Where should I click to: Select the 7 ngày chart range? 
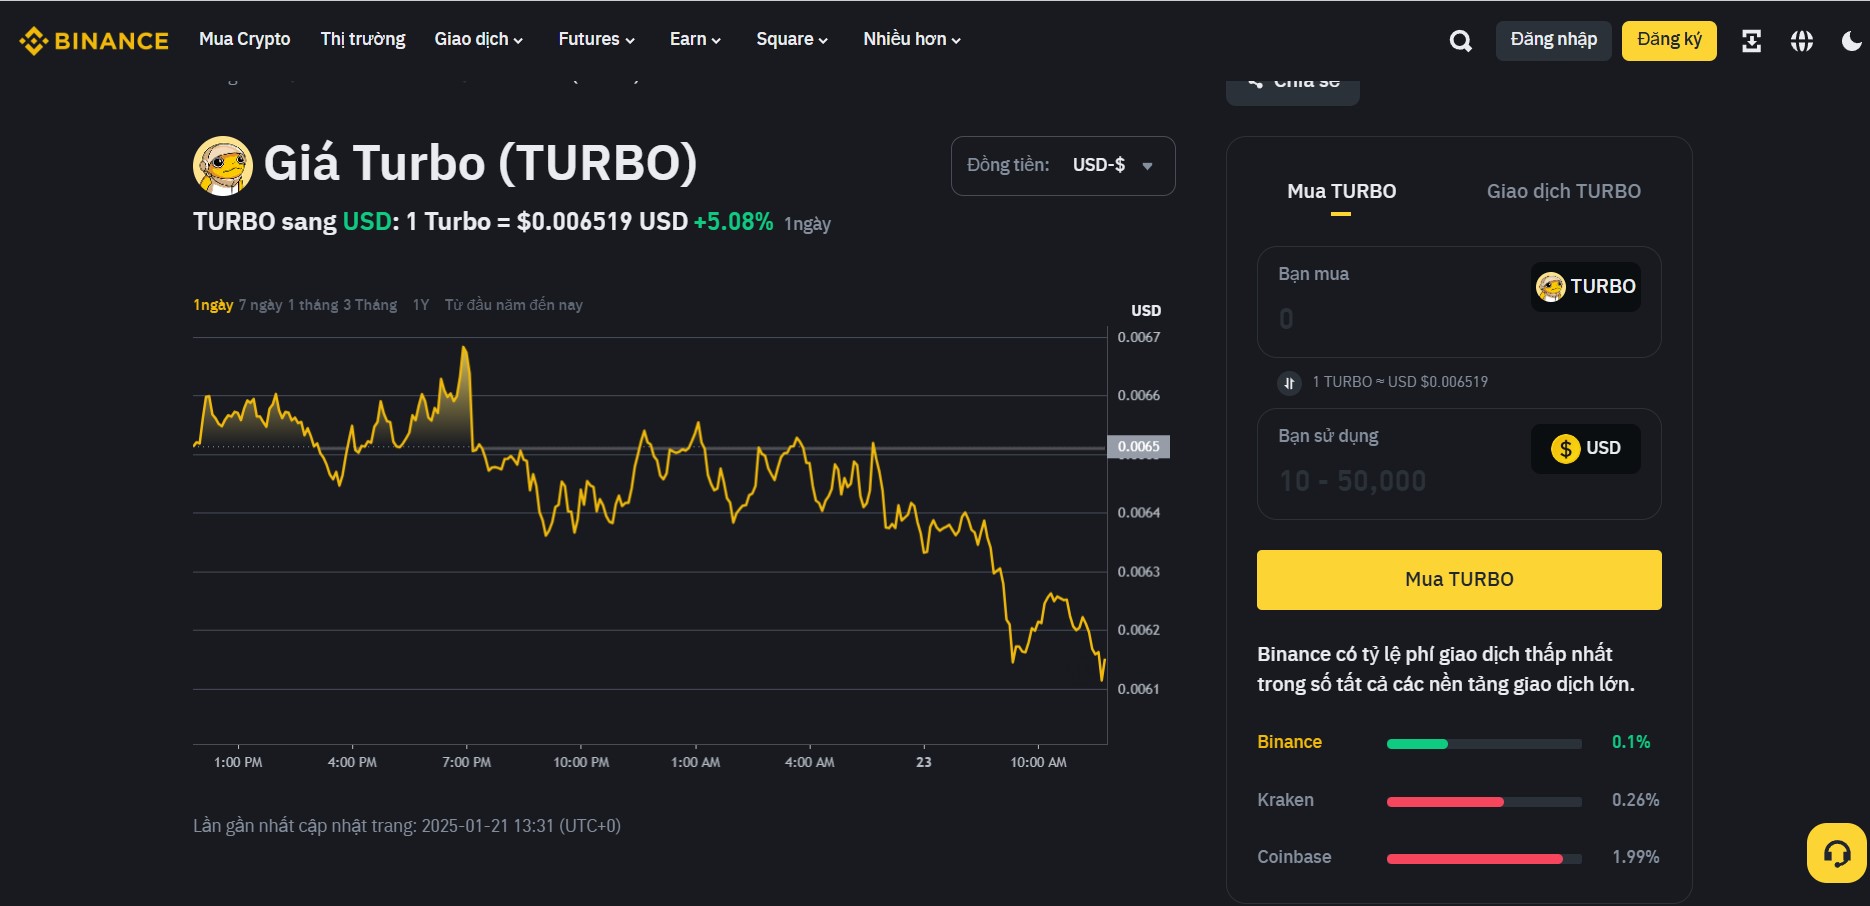(260, 305)
